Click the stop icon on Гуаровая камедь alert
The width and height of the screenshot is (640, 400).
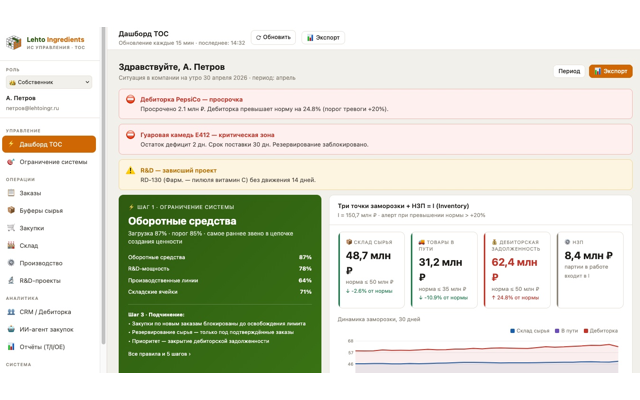(130, 135)
